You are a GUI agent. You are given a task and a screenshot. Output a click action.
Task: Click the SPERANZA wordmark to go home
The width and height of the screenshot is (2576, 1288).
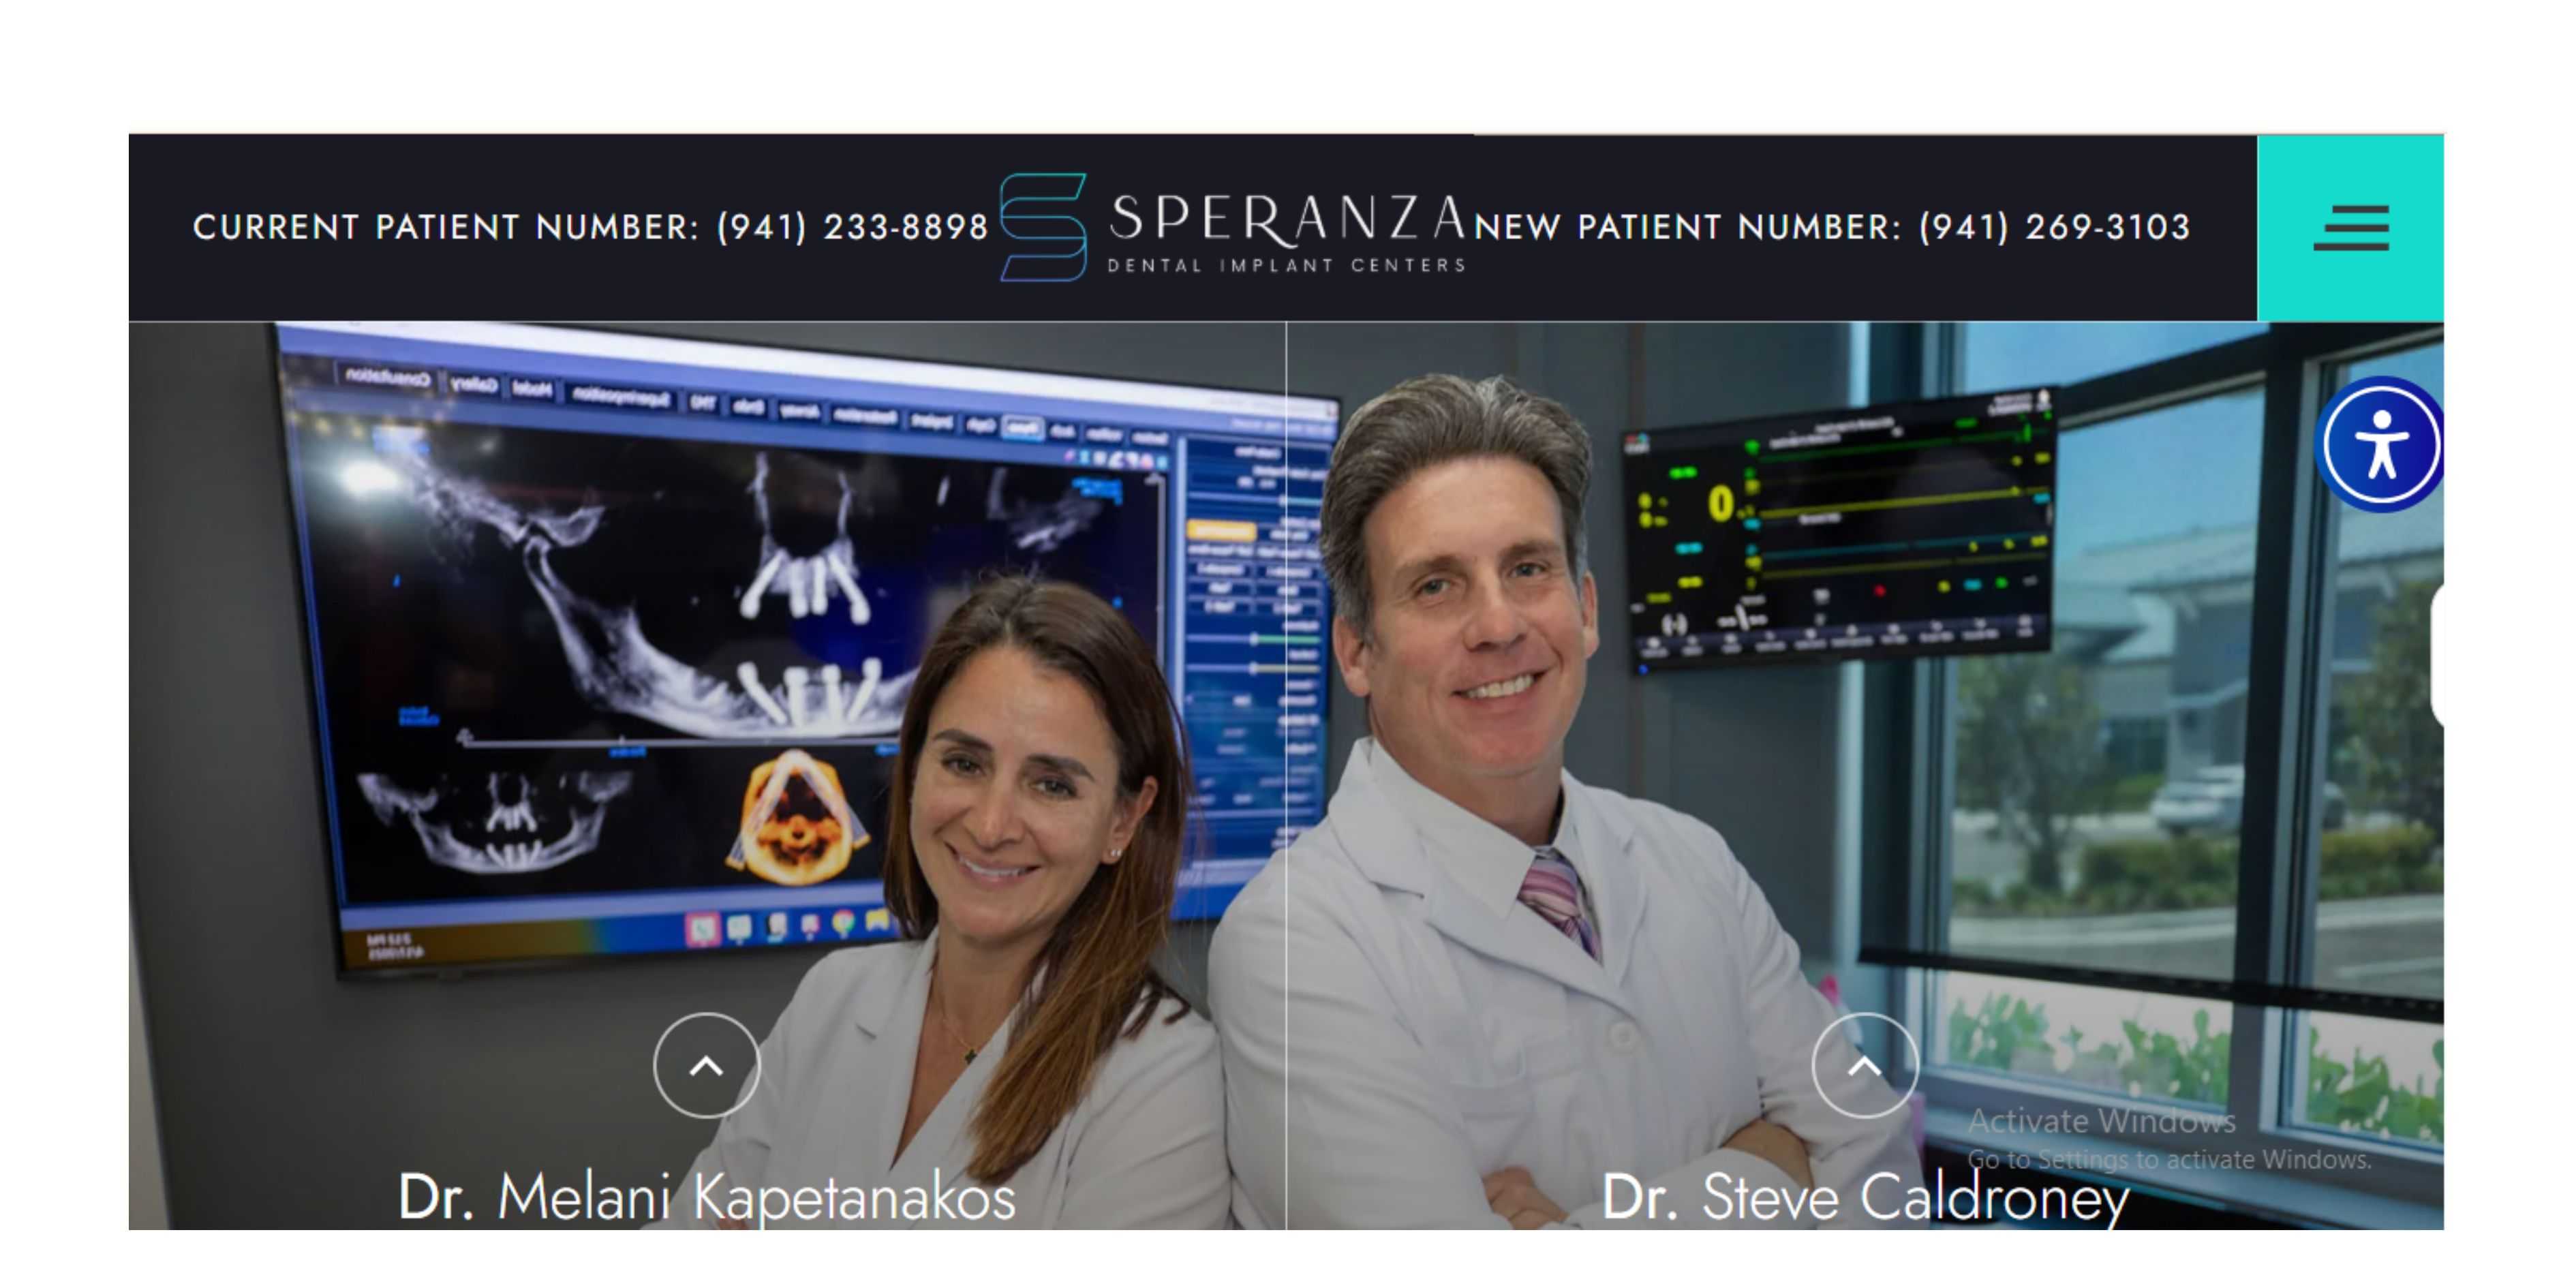pyautogui.click(x=1287, y=218)
